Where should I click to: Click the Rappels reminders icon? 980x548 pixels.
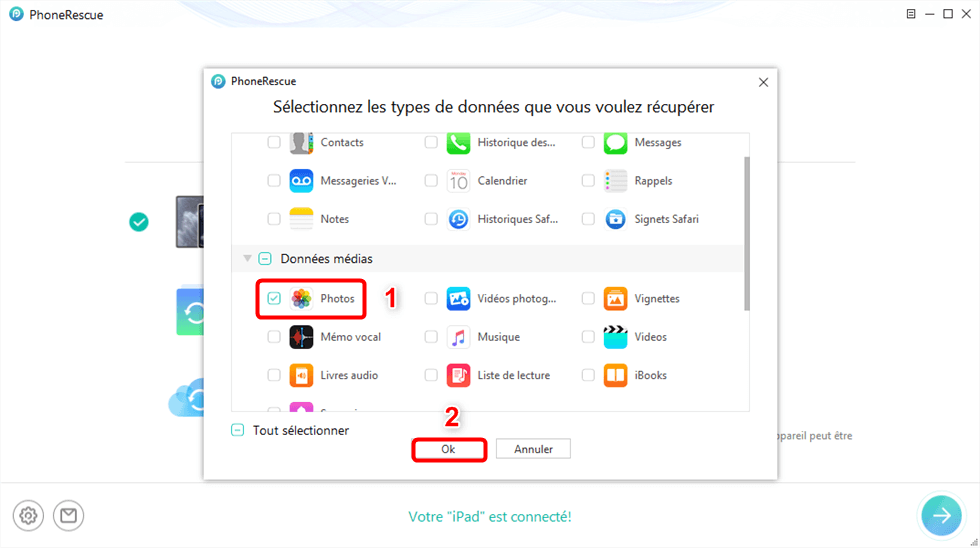(615, 181)
